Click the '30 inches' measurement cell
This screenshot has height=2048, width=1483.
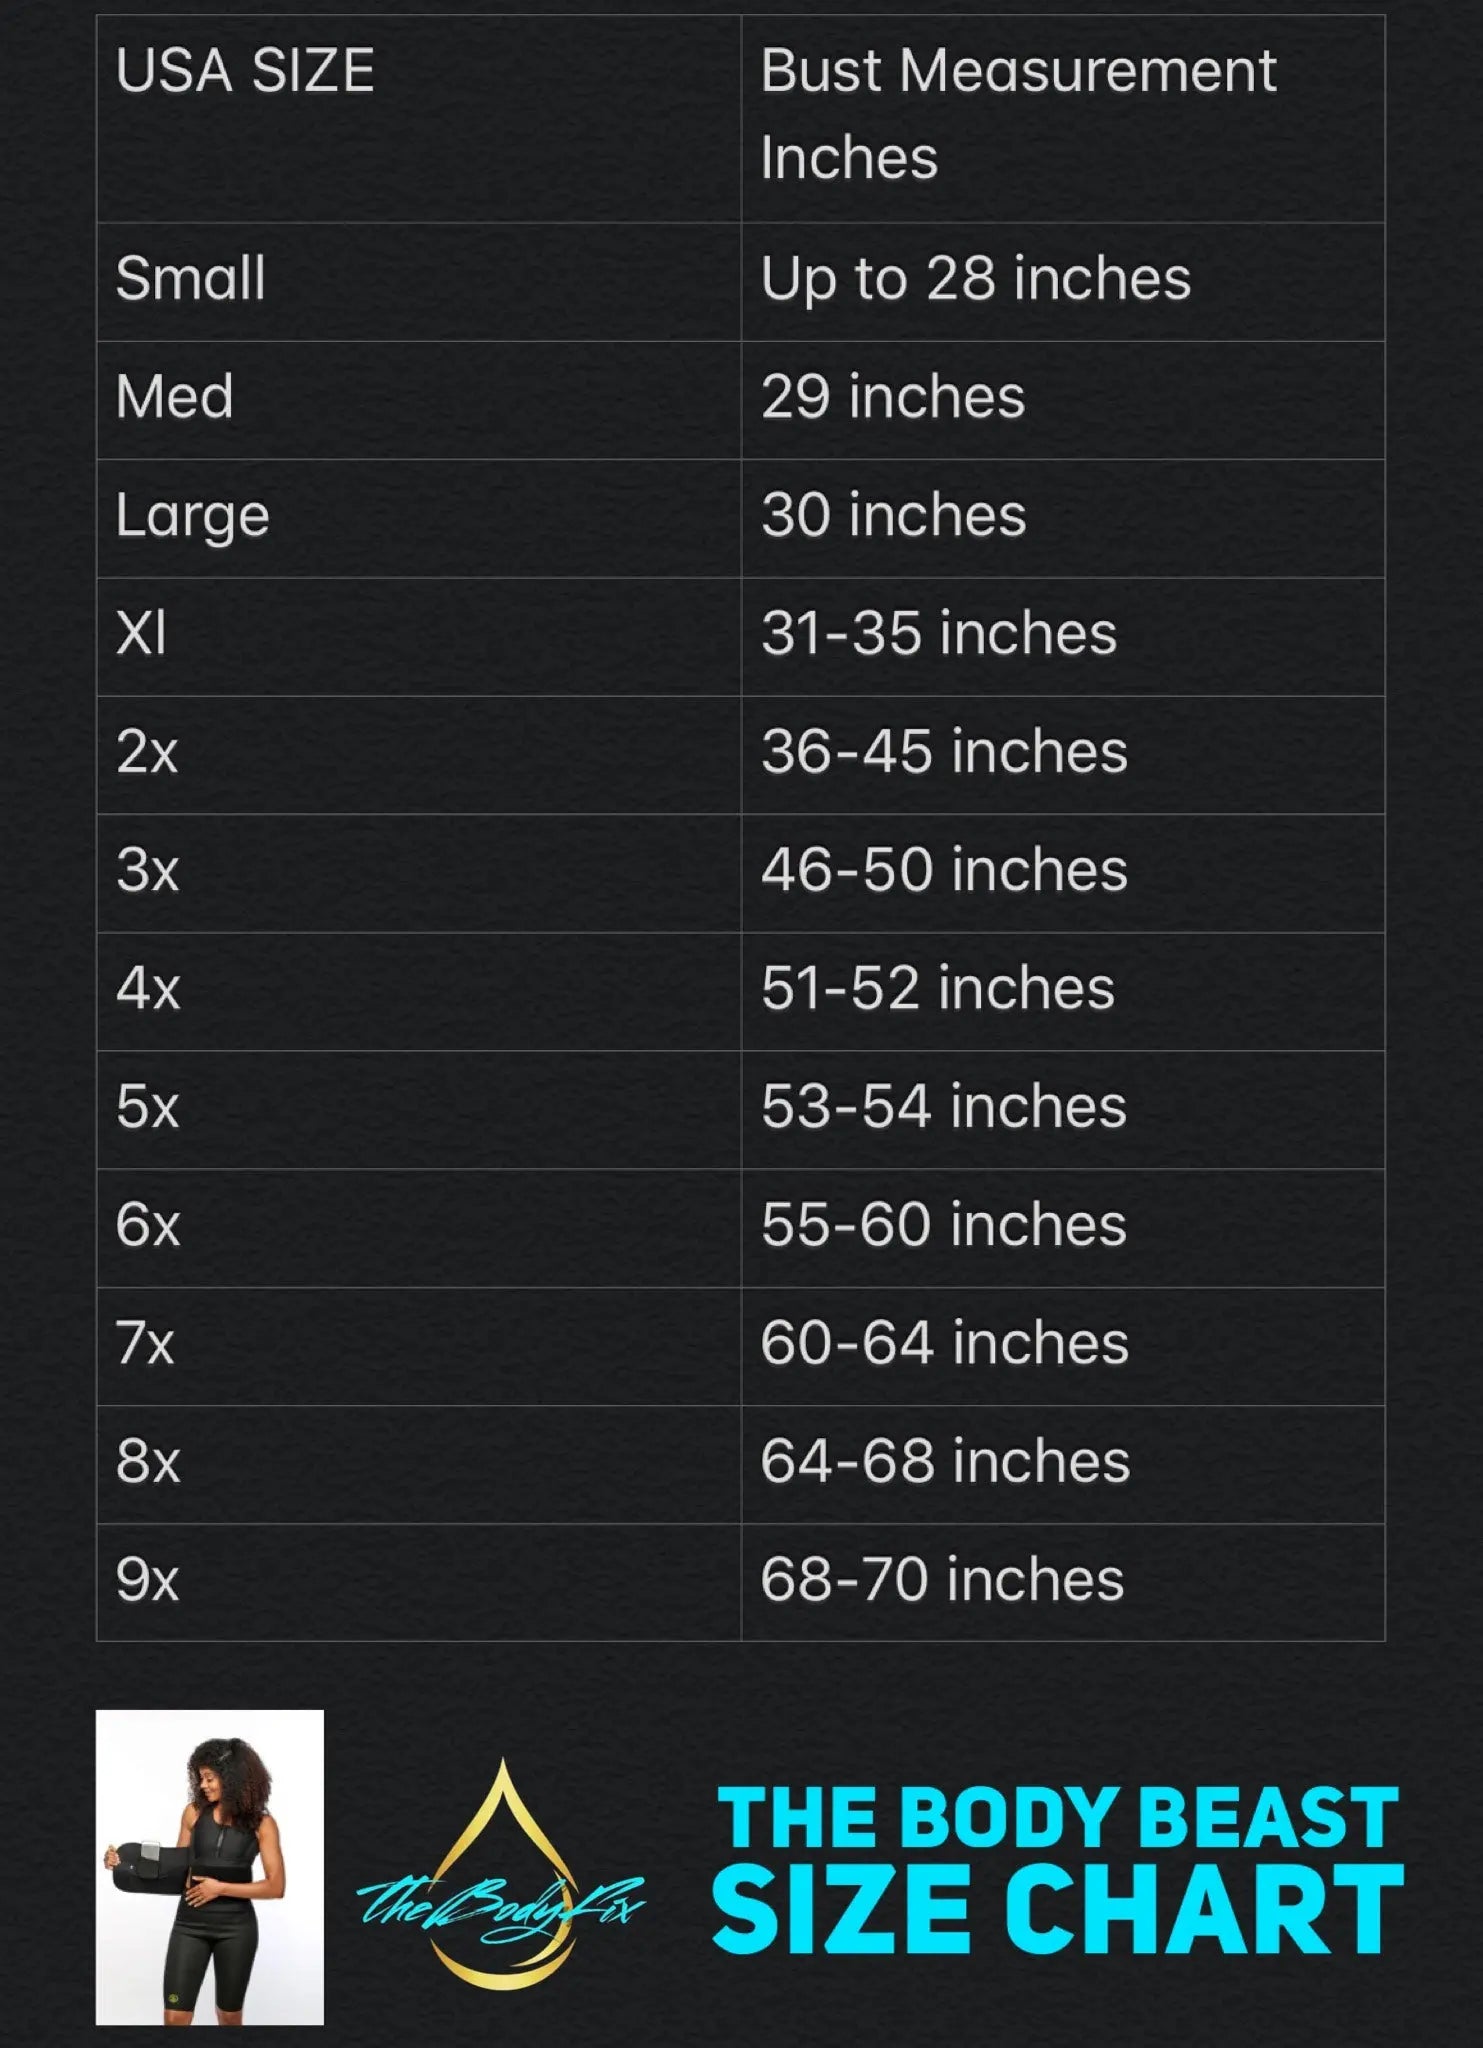893,515
